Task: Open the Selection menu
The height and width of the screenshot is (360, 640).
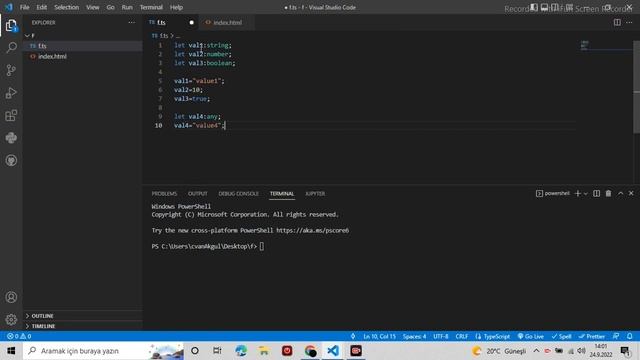Action: coord(67,7)
